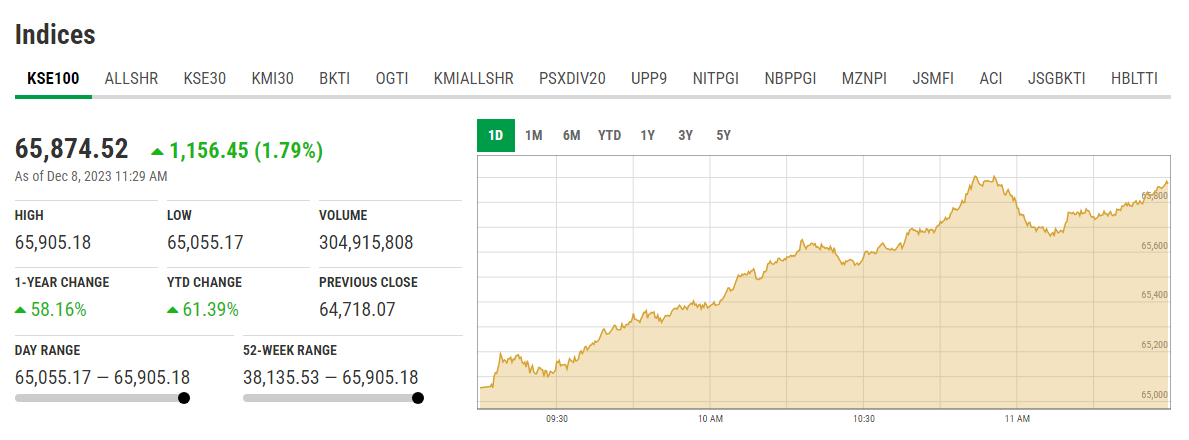
Task: View the KMIALLSHR index tab
Action: tap(473, 78)
